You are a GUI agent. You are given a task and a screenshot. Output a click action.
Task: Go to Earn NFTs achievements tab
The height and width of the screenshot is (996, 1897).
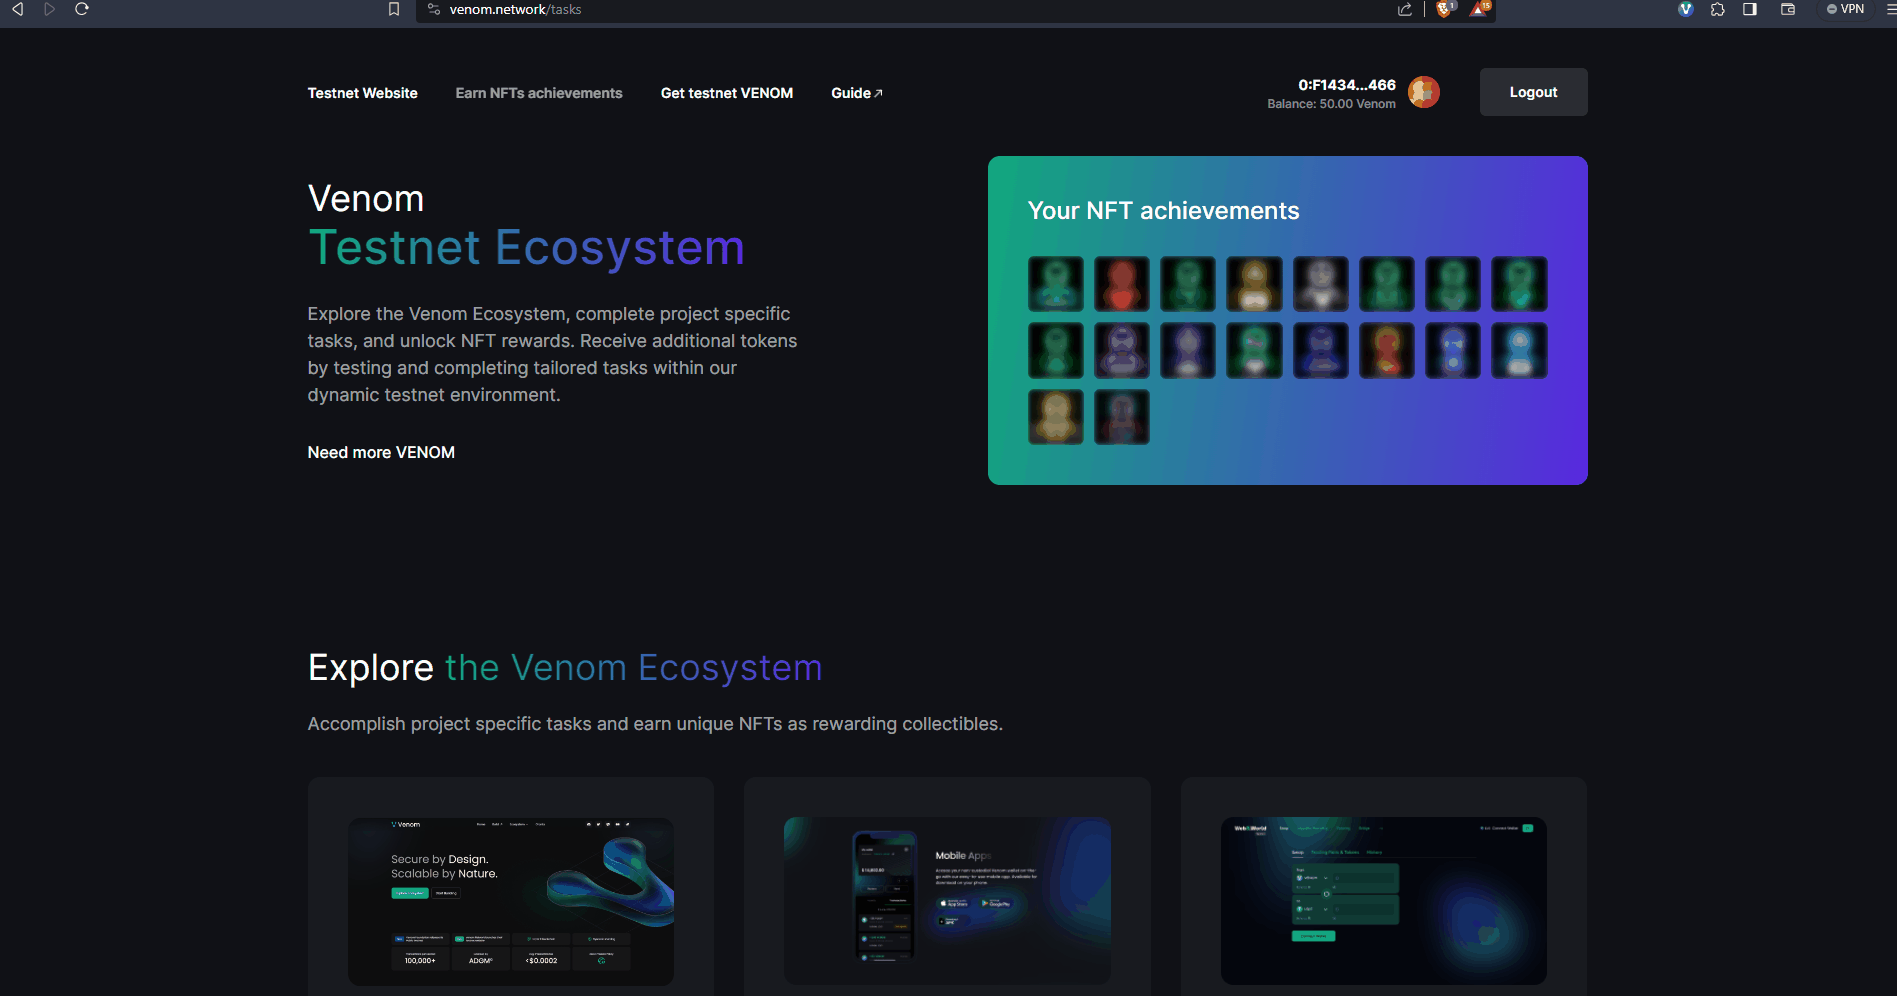pos(538,93)
